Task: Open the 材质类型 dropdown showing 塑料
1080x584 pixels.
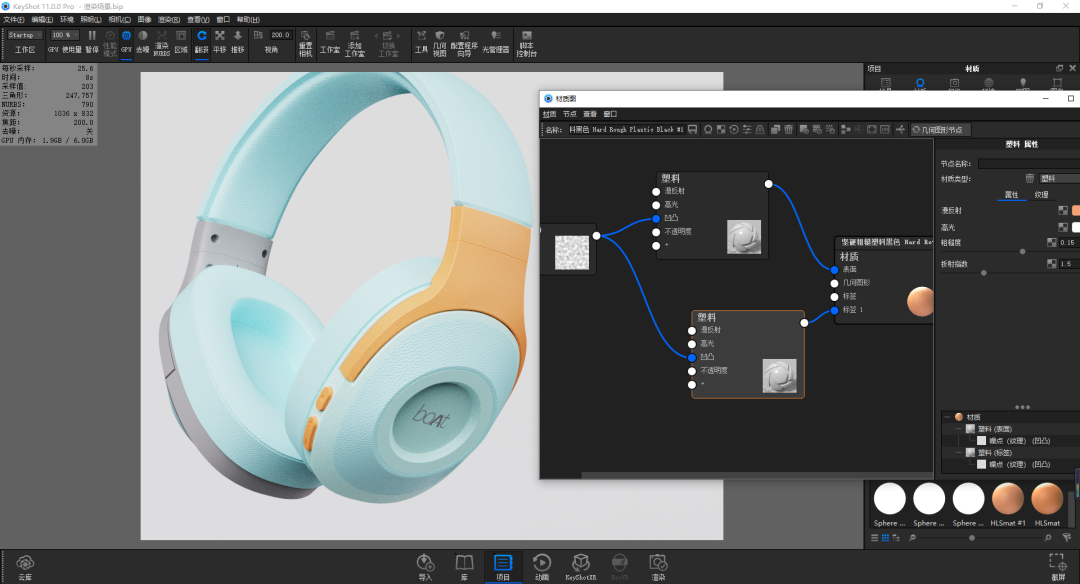Action: [1059, 178]
